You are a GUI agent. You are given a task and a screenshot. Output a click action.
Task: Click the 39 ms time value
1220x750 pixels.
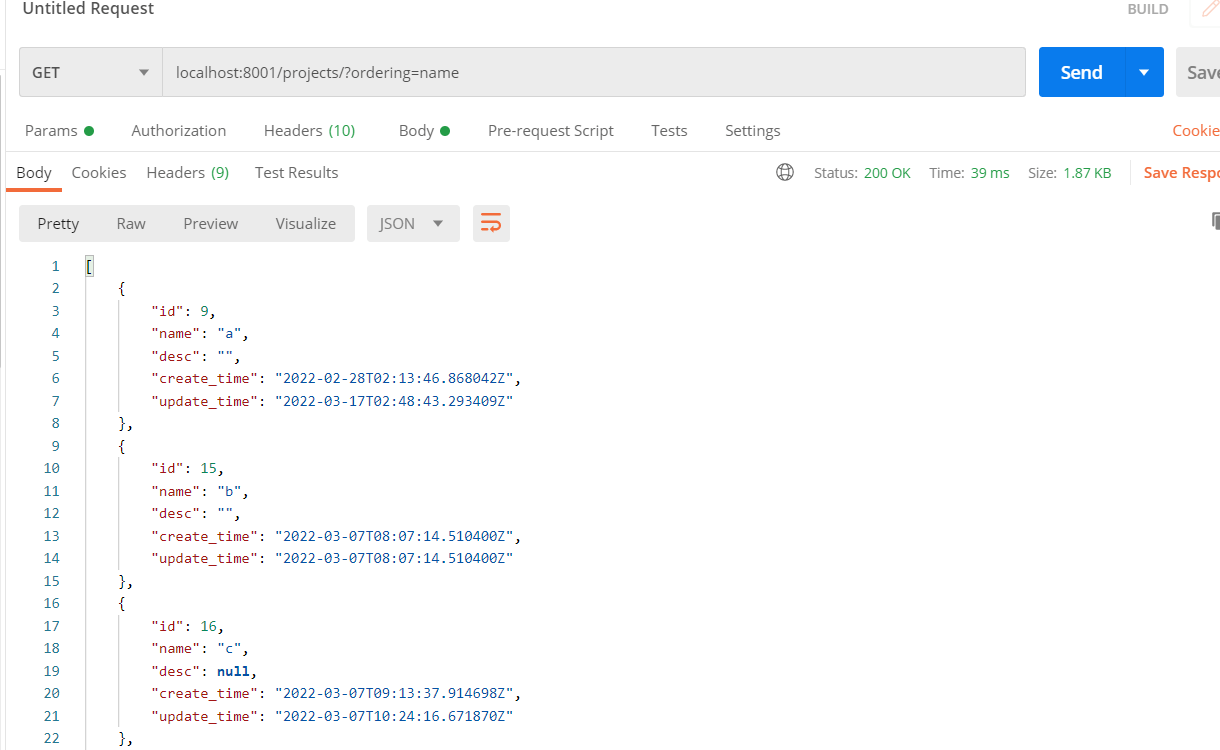(x=989, y=173)
